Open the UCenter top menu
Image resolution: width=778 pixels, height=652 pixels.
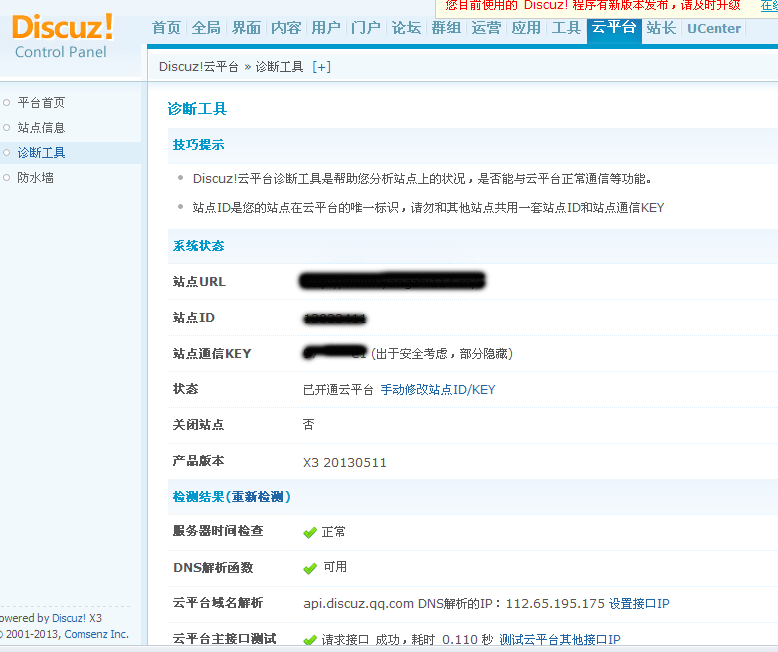coord(714,28)
